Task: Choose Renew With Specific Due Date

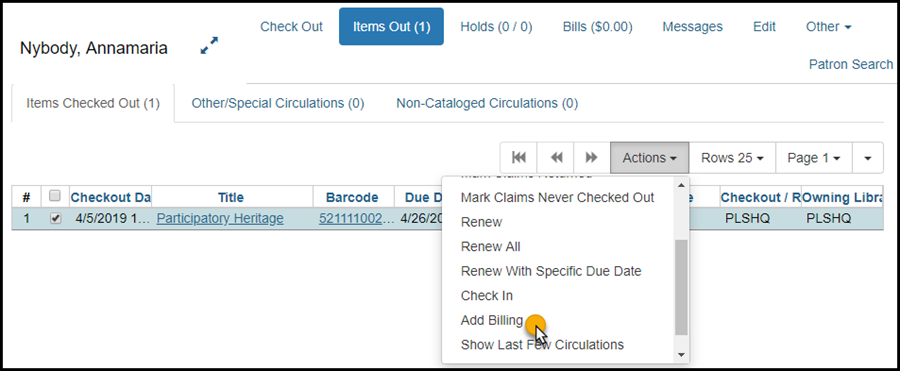Action: tap(551, 271)
